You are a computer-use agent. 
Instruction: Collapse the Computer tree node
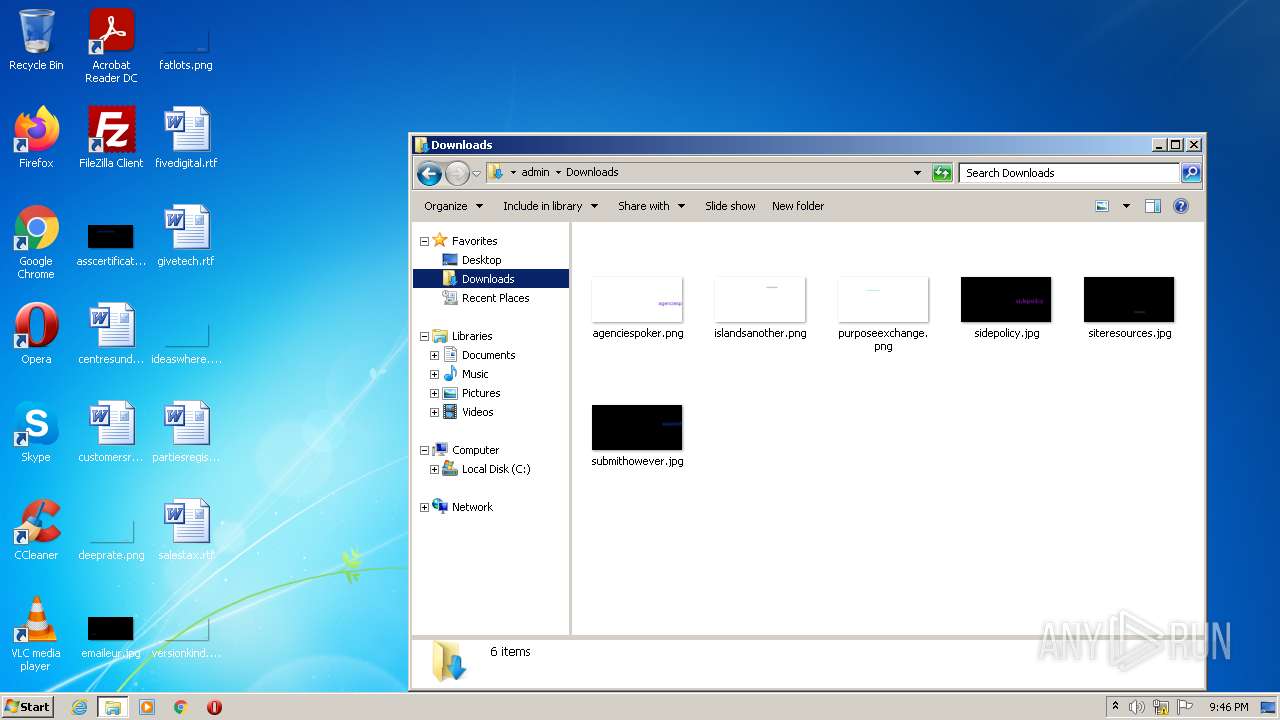point(424,450)
